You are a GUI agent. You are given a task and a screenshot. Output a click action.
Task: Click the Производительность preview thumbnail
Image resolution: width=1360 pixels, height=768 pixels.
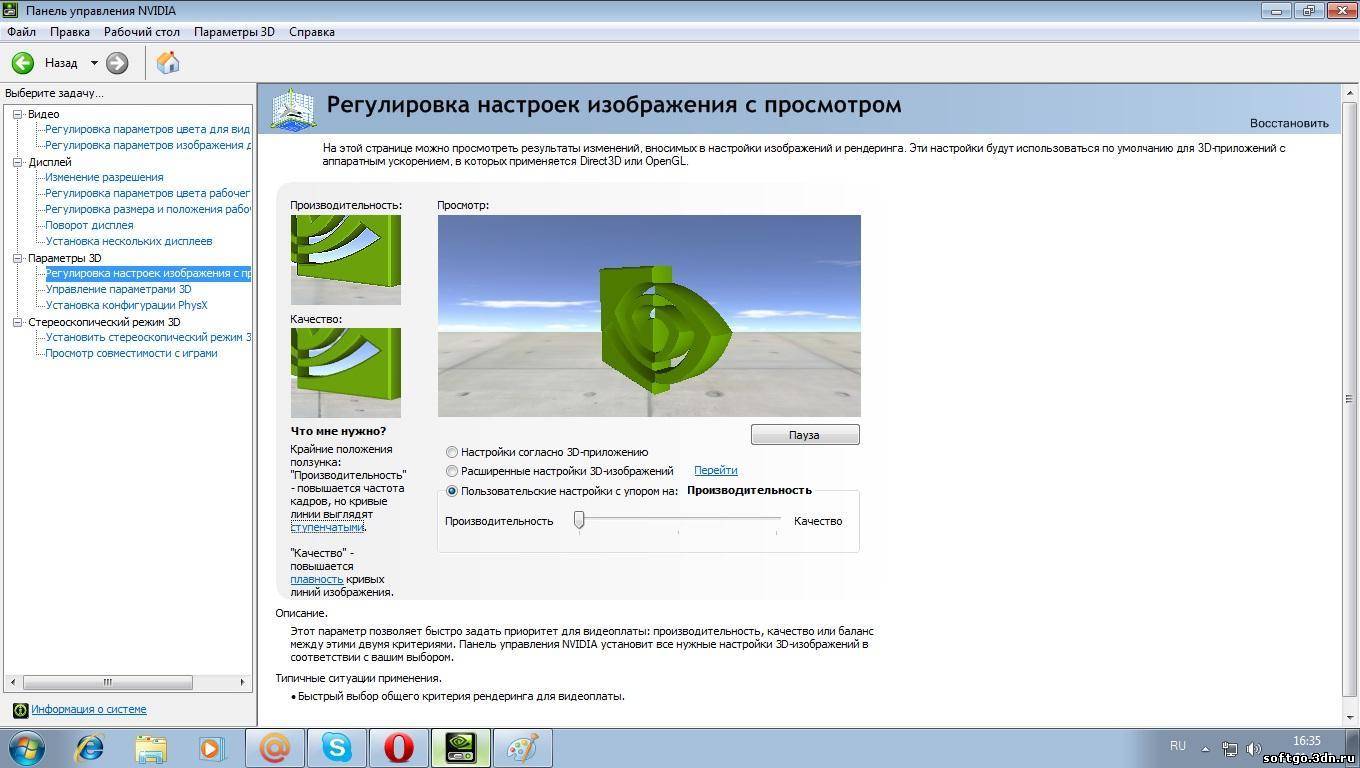(346, 260)
